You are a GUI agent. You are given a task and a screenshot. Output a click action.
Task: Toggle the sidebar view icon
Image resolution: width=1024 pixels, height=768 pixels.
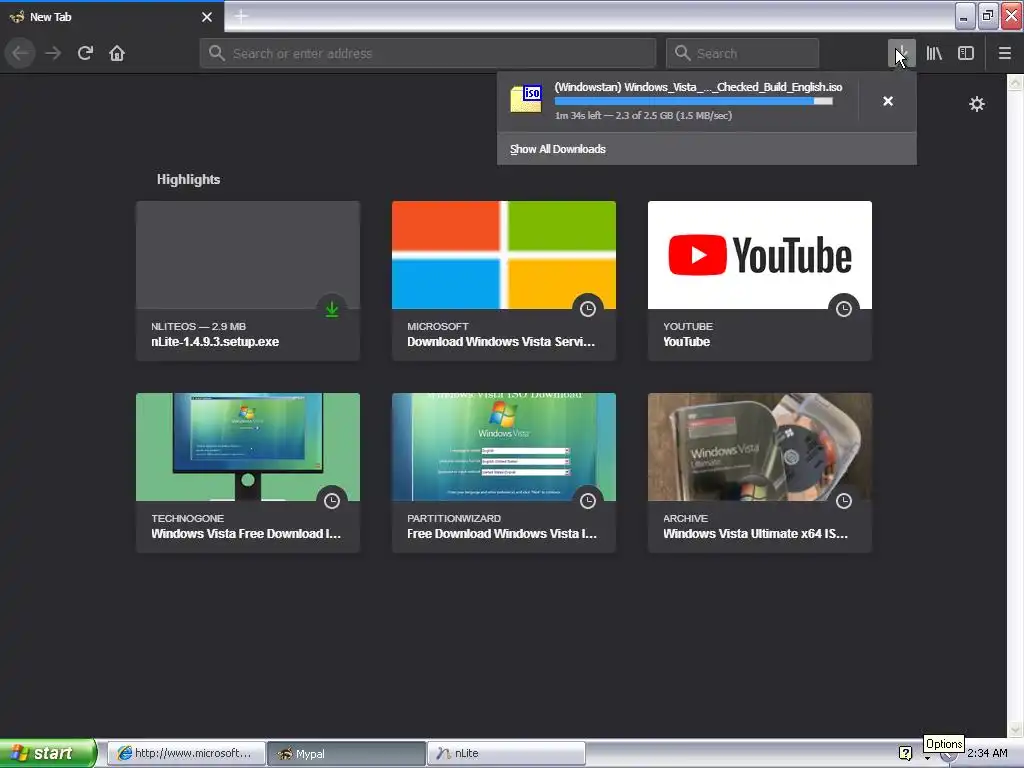pyautogui.click(x=966, y=53)
